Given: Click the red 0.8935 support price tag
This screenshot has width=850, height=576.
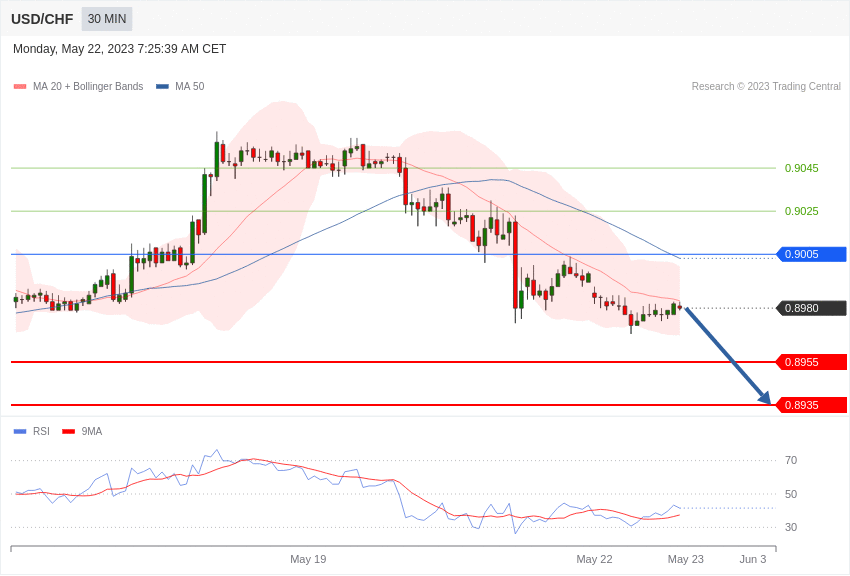Looking at the screenshot, I should tap(812, 405).
